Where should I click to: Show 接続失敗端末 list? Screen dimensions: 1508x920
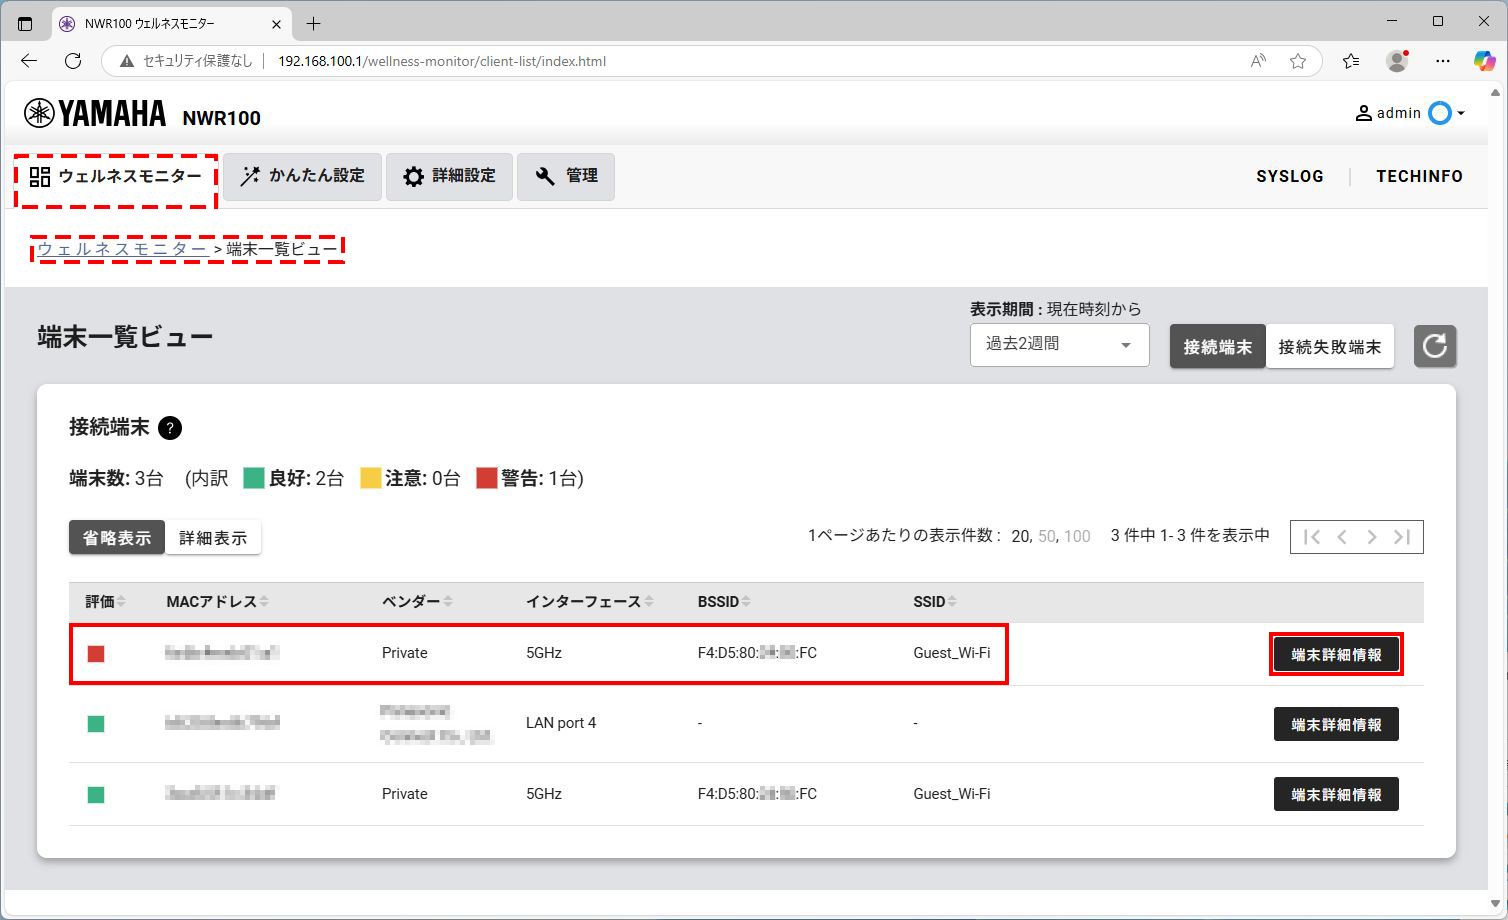[x=1329, y=347]
